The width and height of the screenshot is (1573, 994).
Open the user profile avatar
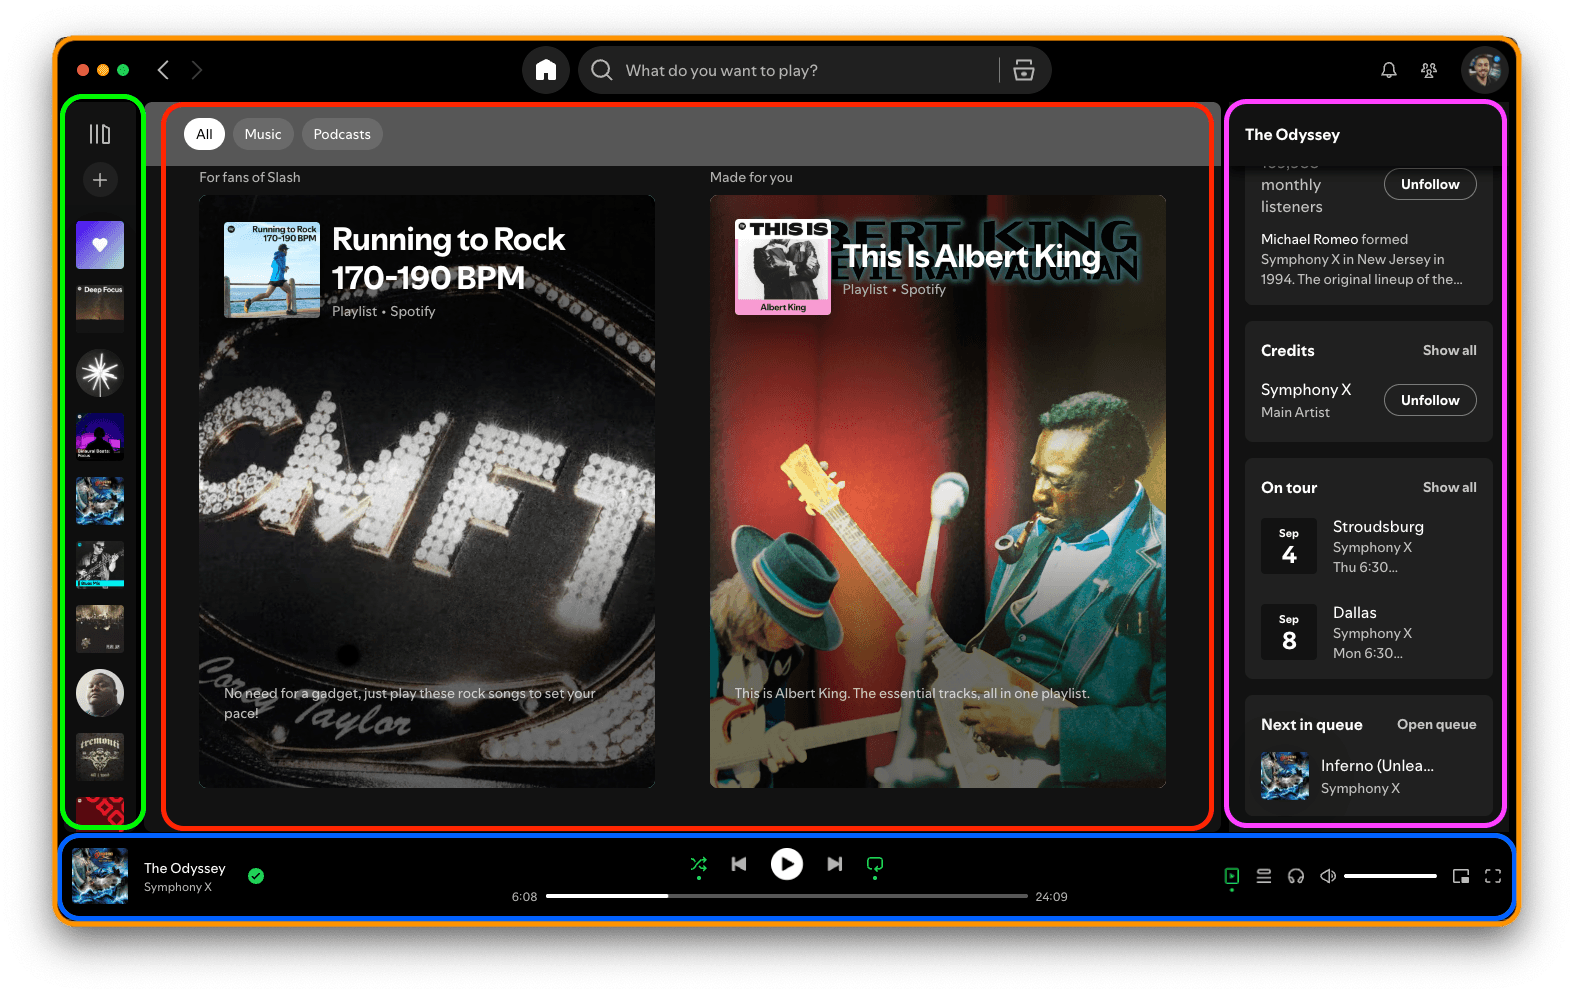pyautogui.click(x=1484, y=70)
